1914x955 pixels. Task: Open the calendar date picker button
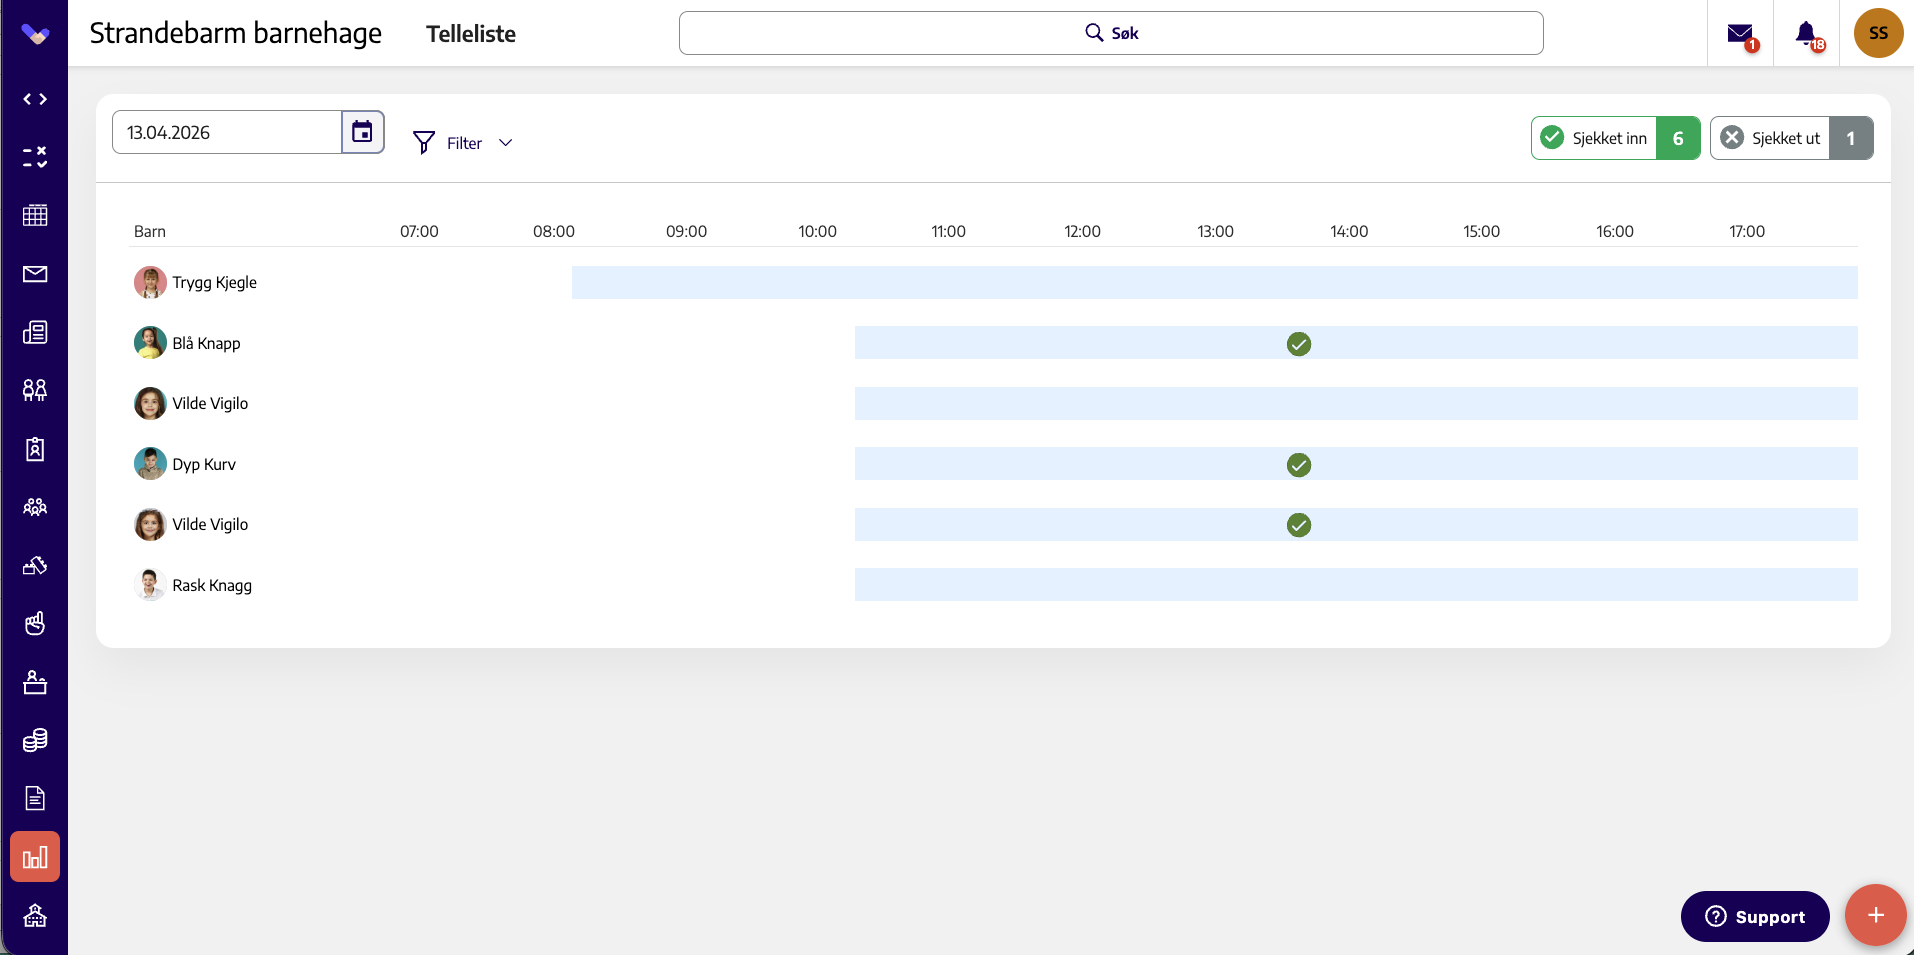(x=363, y=132)
